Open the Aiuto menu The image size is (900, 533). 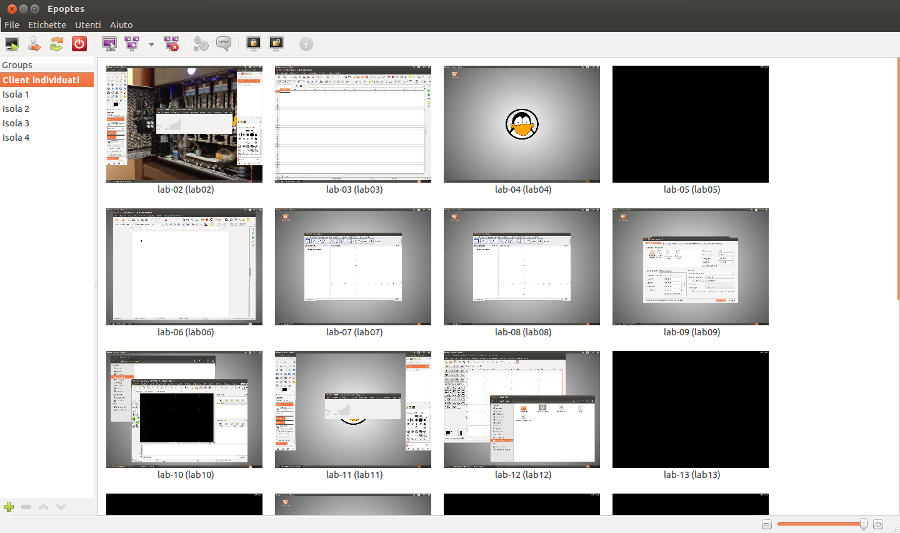tap(121, 24)
